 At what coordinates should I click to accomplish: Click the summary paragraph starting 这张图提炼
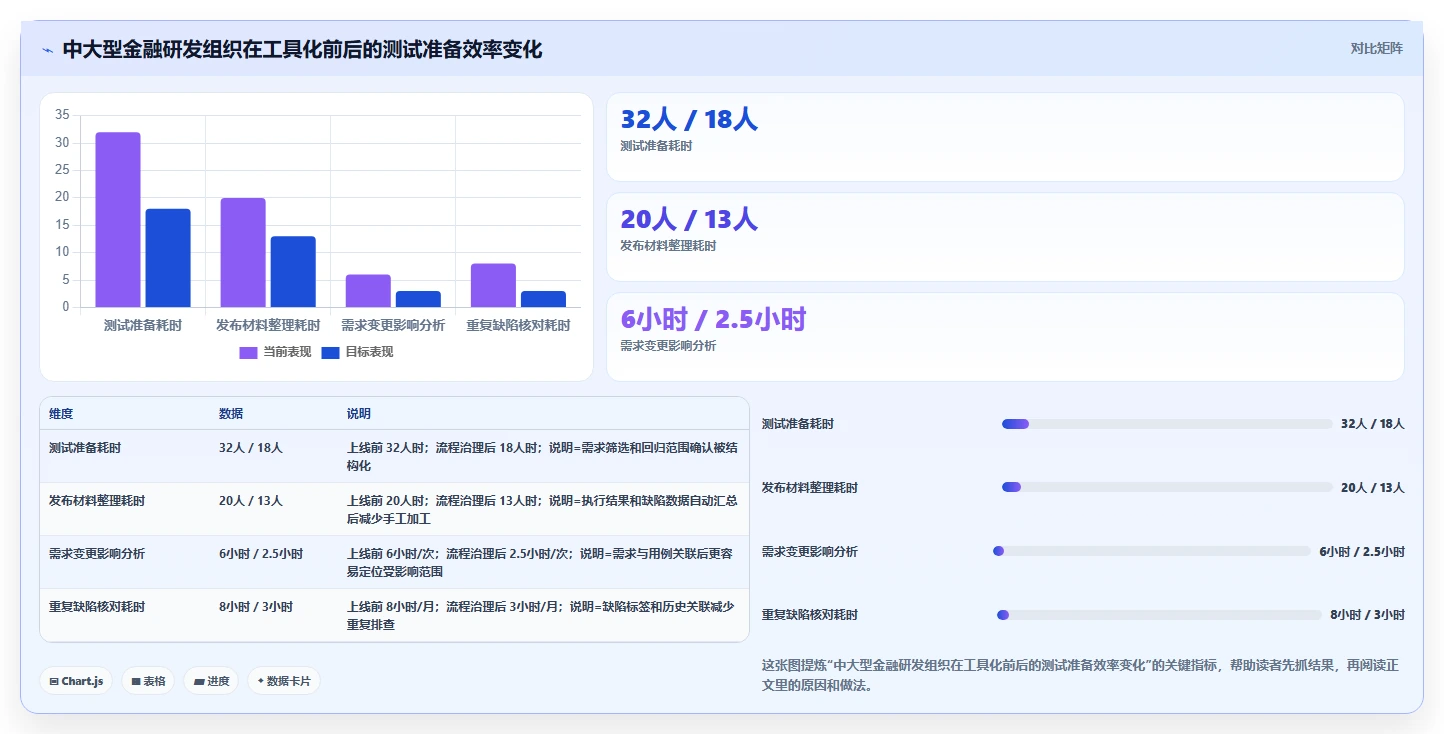coord(1083,675)
